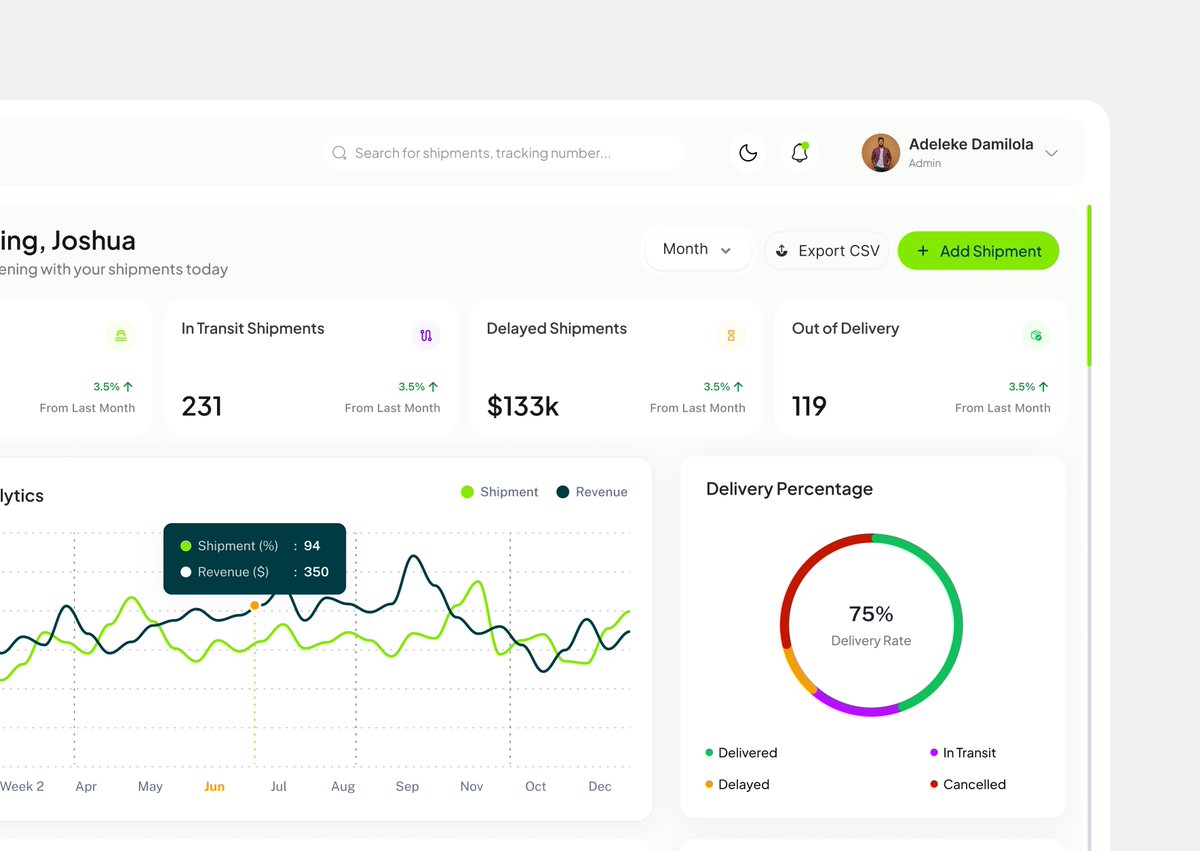1200x851 pixels.
Task: Open the Month period dropdown
Action: coord(698,249)
